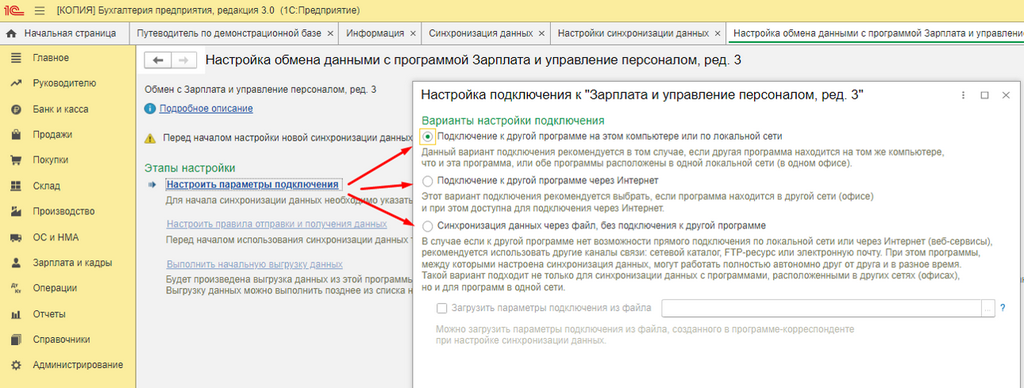This screenshot has width=1024, height=388.
Task: Click the Этапы настройки heading
Action: coord(189,168)
